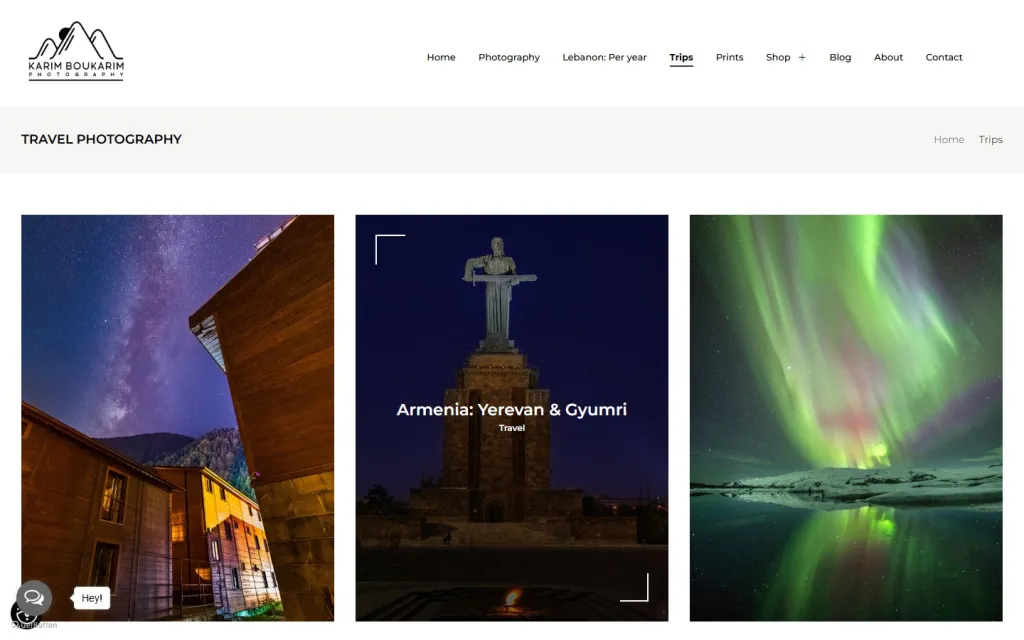
Task: Go to the Home menu item
Action: click(x=441, y=57)
